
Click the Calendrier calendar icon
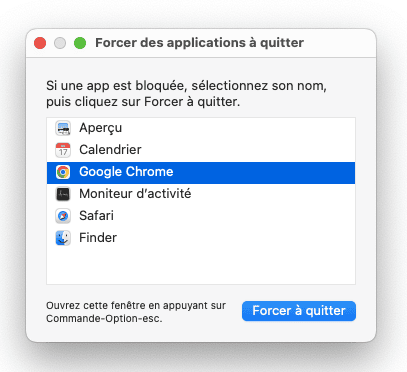tap(63, 150)
